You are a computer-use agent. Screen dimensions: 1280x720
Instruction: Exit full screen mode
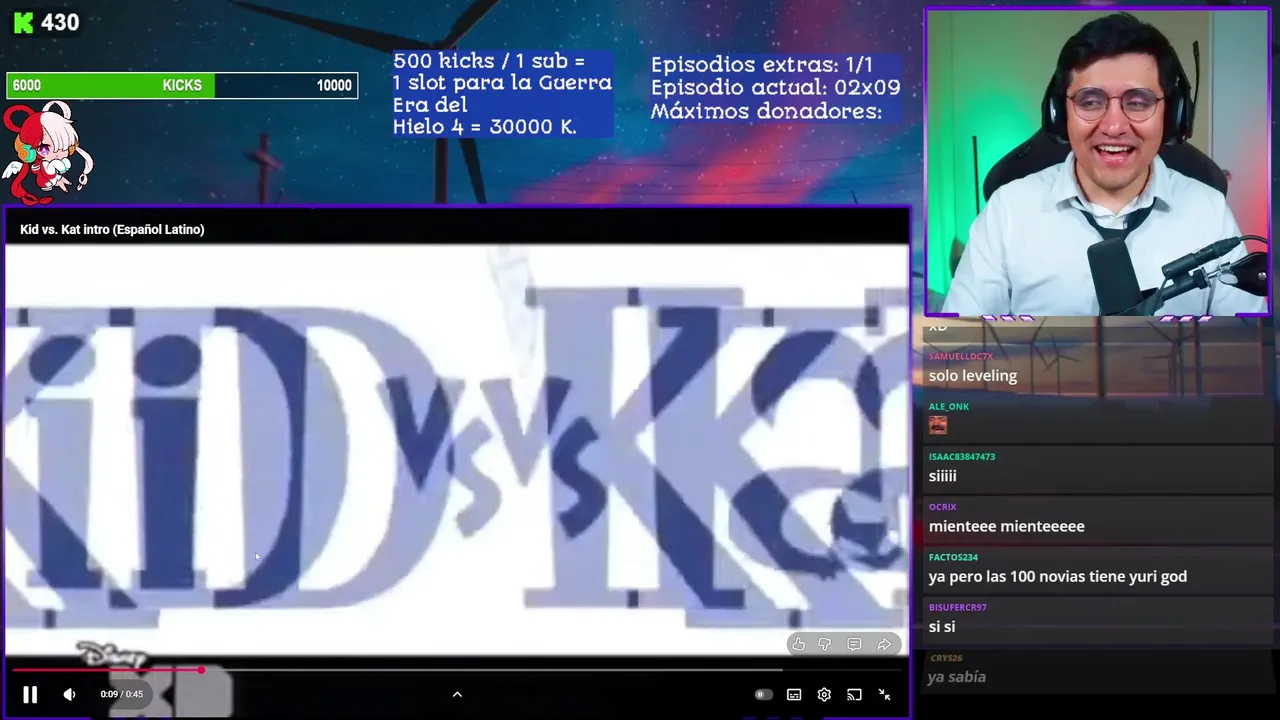(884, 694)
